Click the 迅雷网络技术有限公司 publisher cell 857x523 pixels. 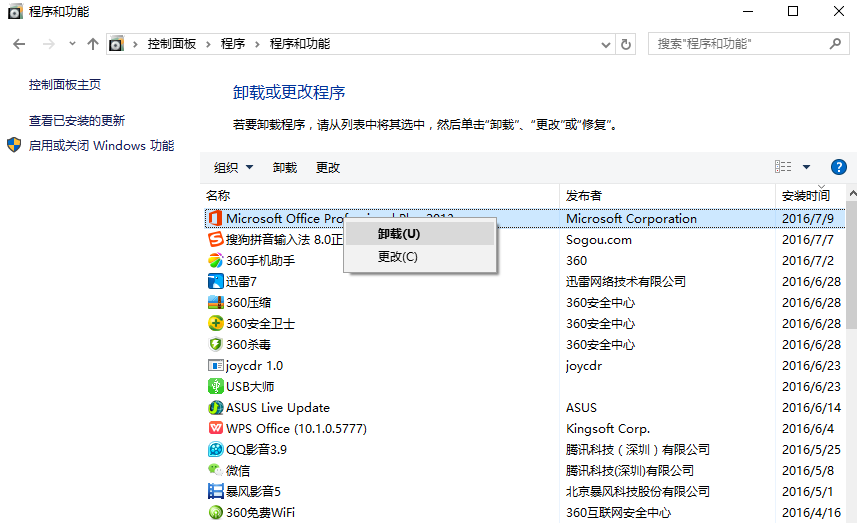click(x=626, y=281)
